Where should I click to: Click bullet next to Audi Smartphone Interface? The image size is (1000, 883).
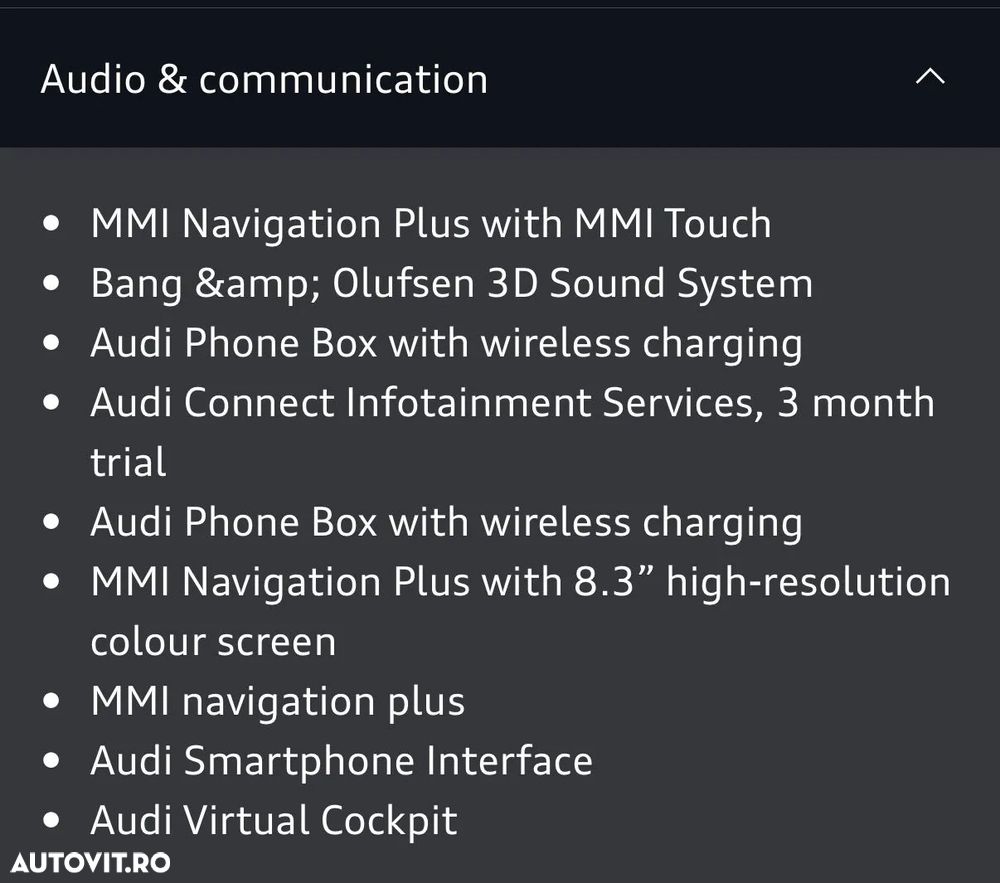click(53, 762)
